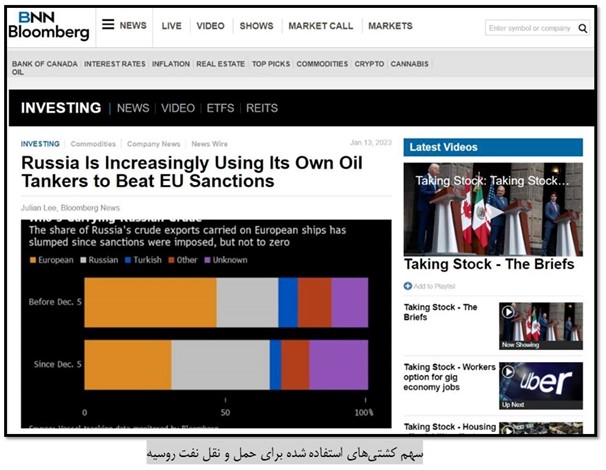Open the Taking Stock - Housing list item

pos(450,427)
